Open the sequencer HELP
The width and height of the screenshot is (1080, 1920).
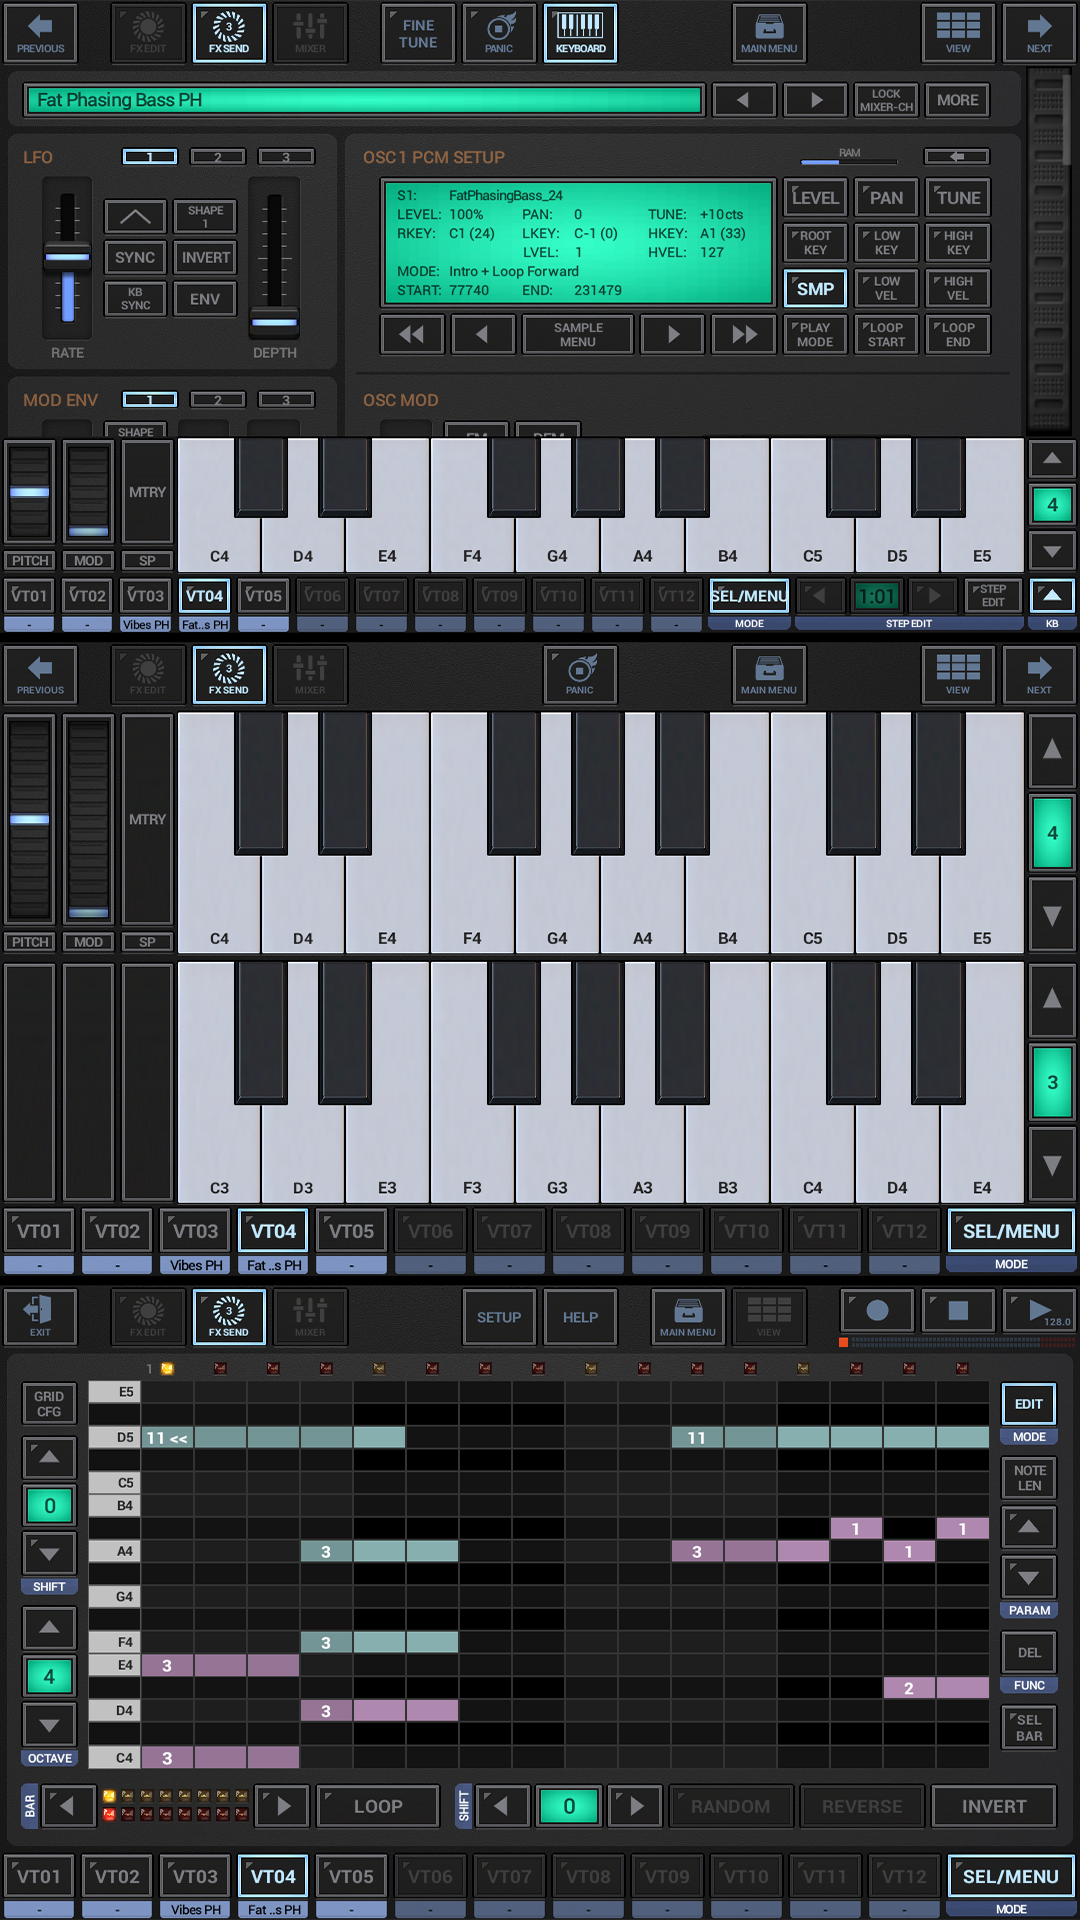(580, 1317)
